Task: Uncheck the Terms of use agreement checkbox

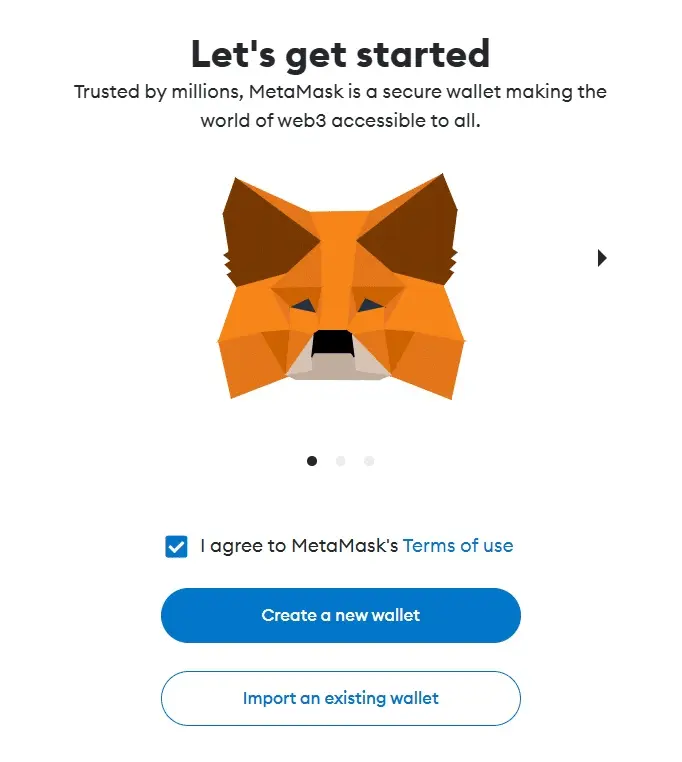Action: pos(176,546)
